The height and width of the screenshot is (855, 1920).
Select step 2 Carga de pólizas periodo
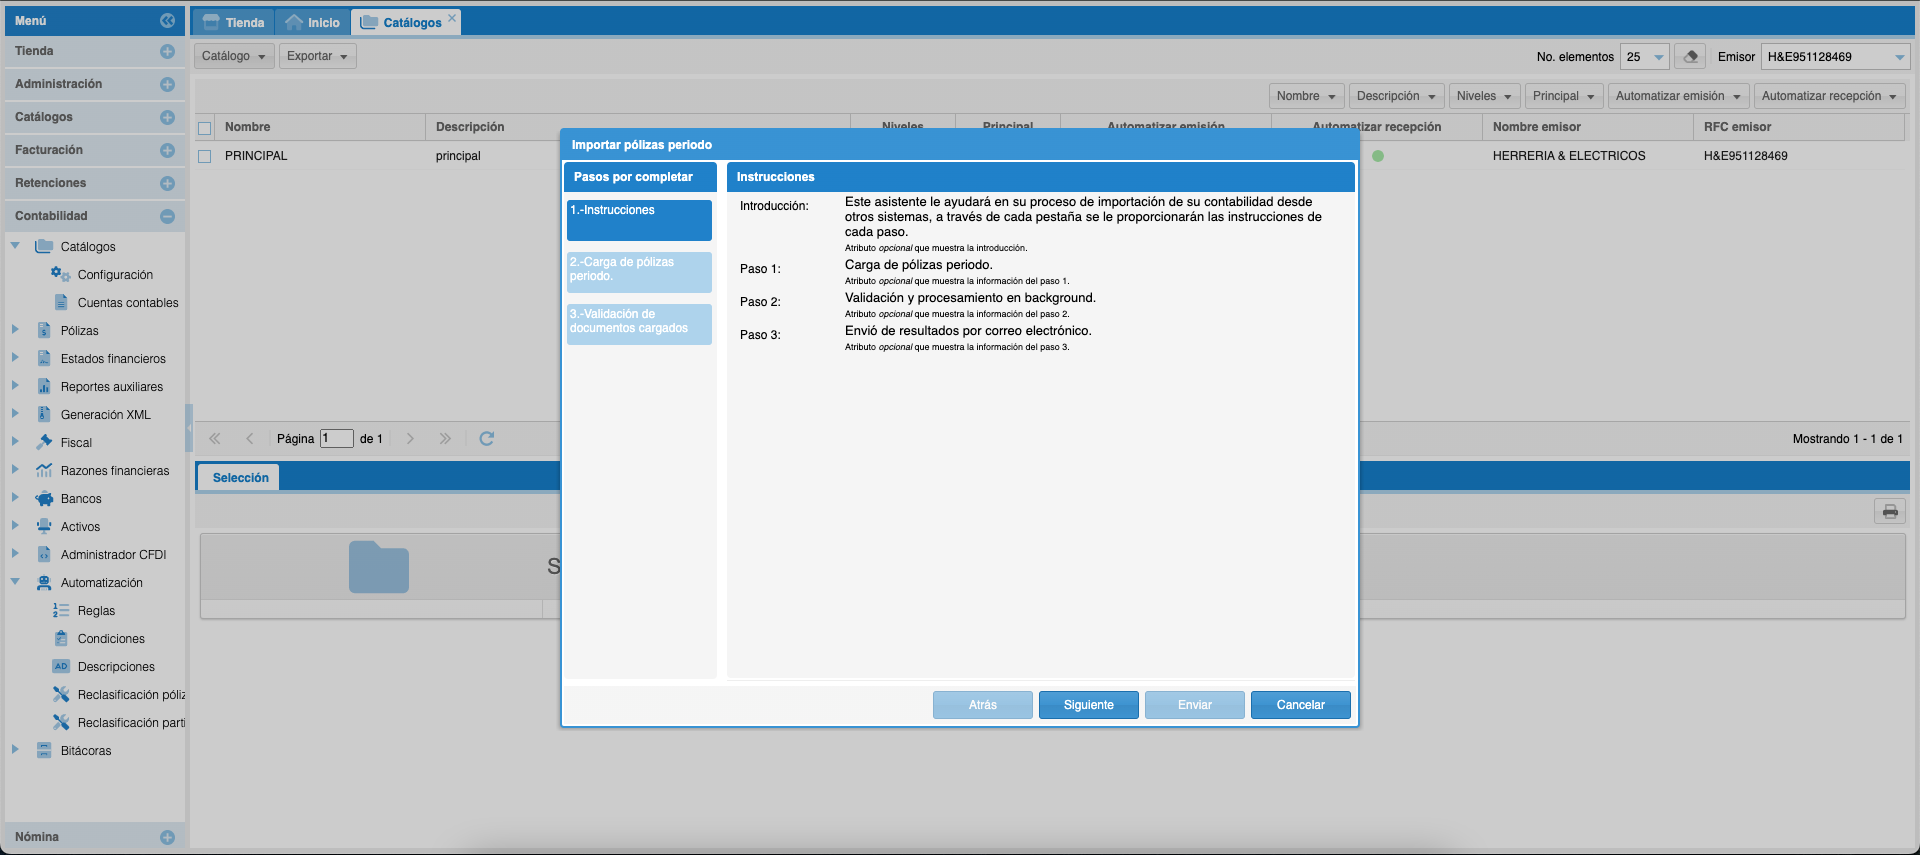(639, 271)
